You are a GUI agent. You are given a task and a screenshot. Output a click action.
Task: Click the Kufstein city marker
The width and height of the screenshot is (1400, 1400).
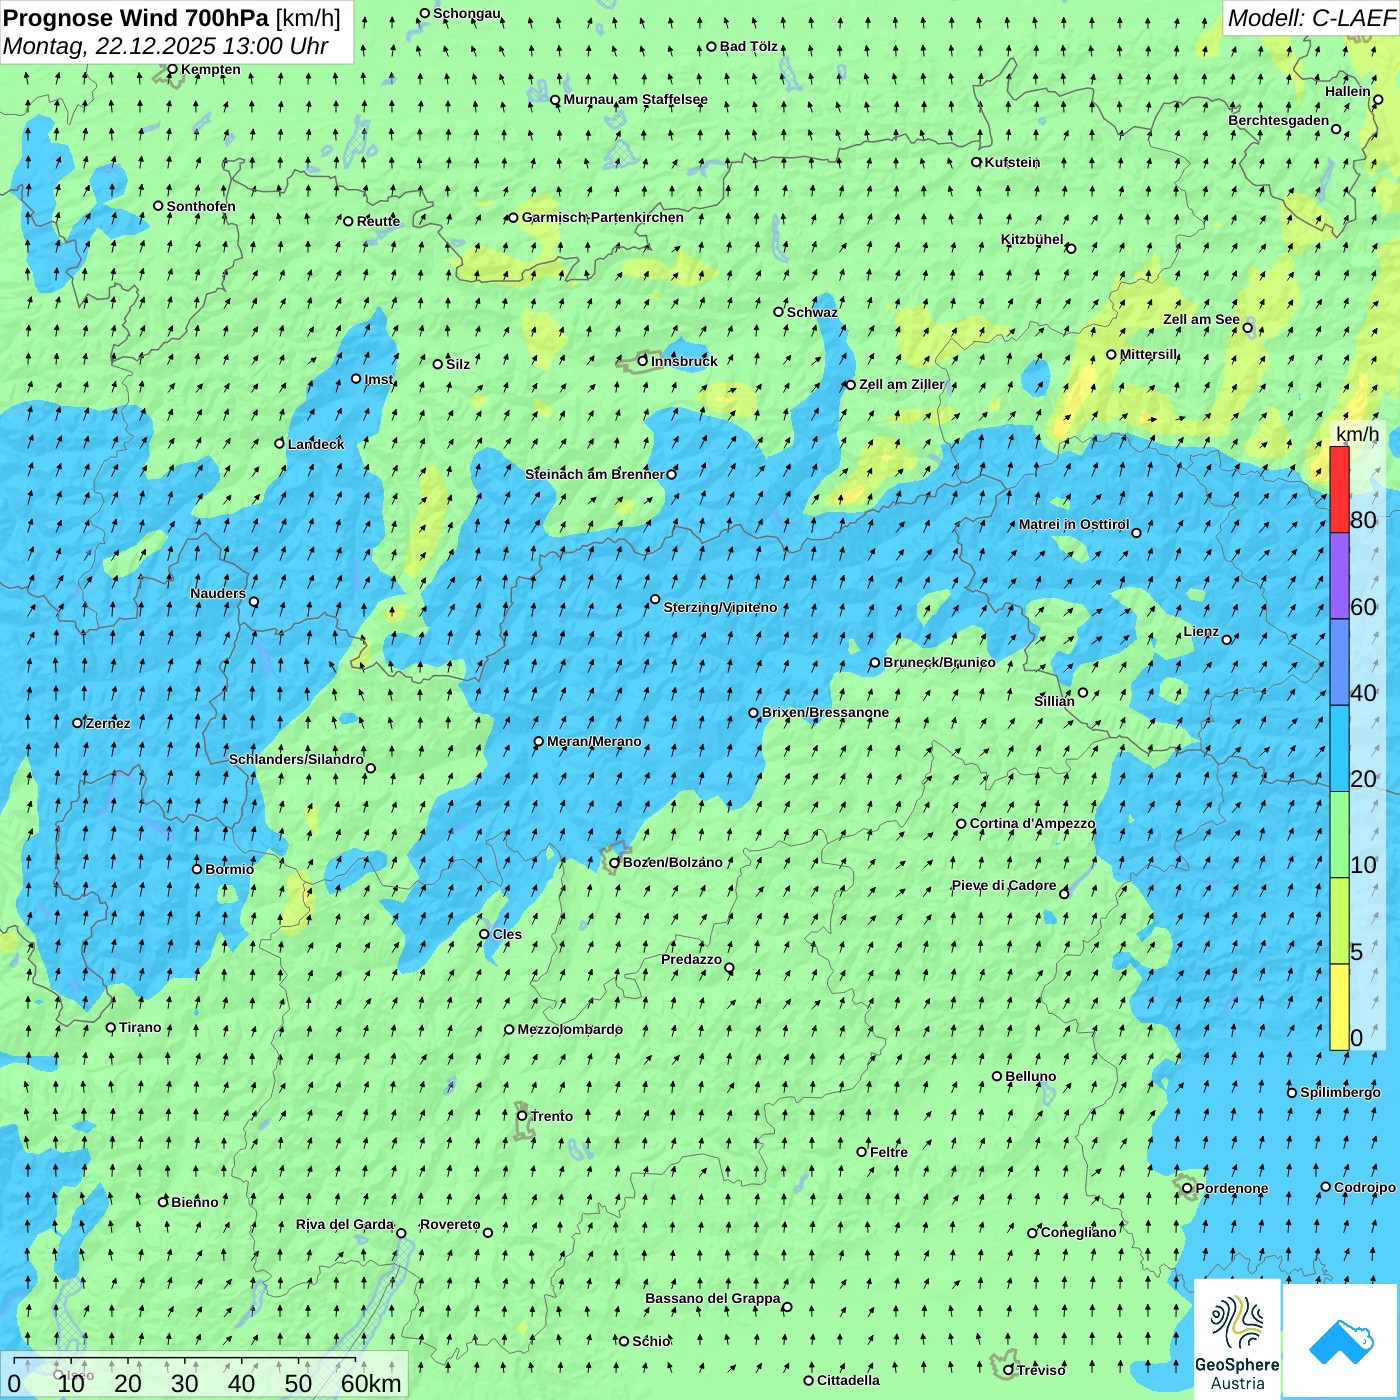(x=977, y=162)
